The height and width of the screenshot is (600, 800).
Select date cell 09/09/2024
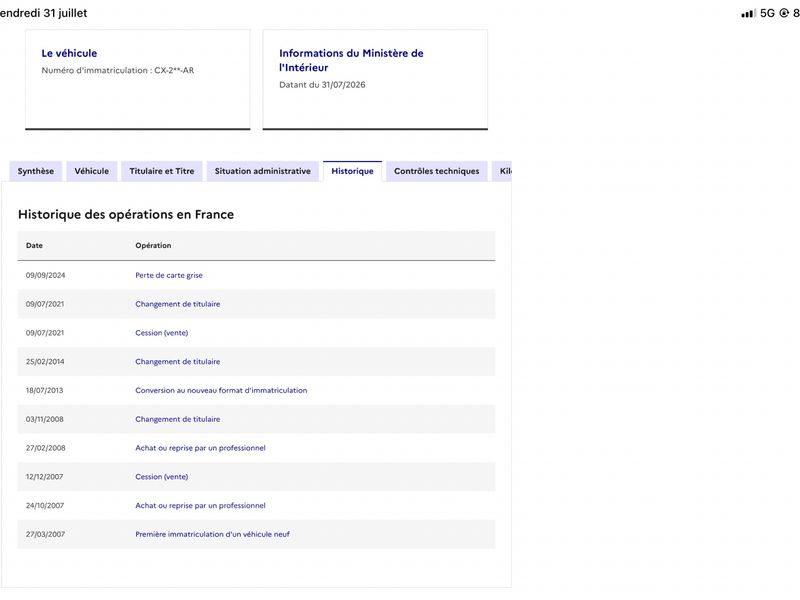coord(45,275)
